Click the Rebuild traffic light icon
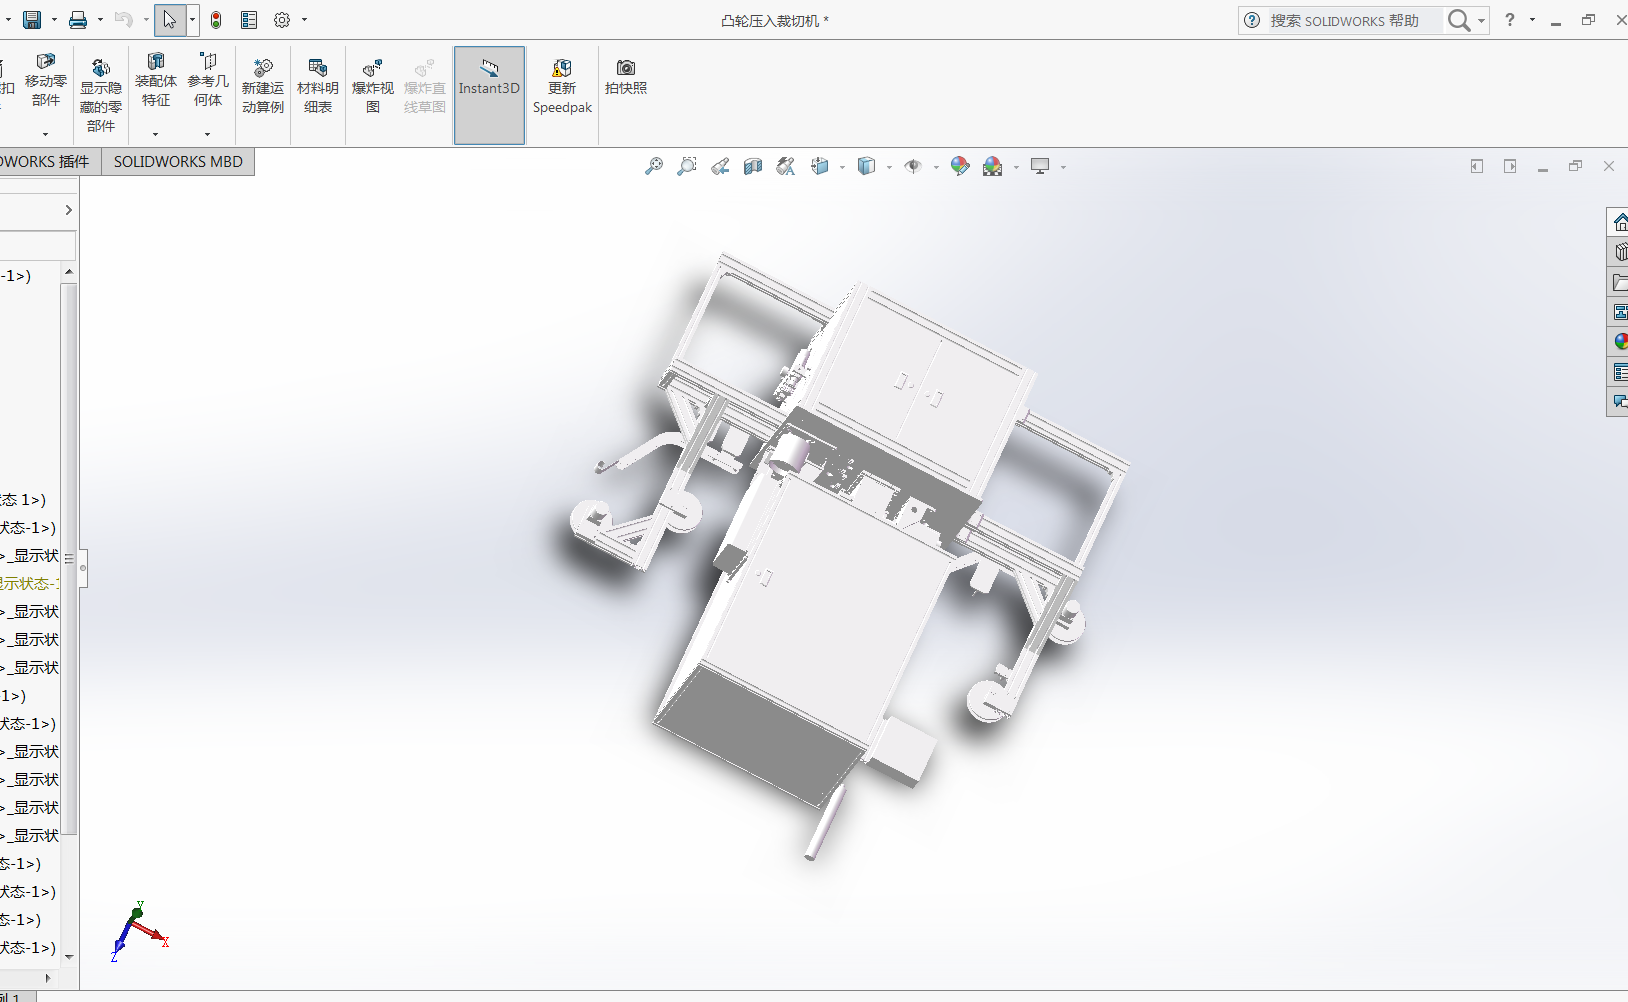Viewport: 1628px width, 1002px height. [216, 20]
